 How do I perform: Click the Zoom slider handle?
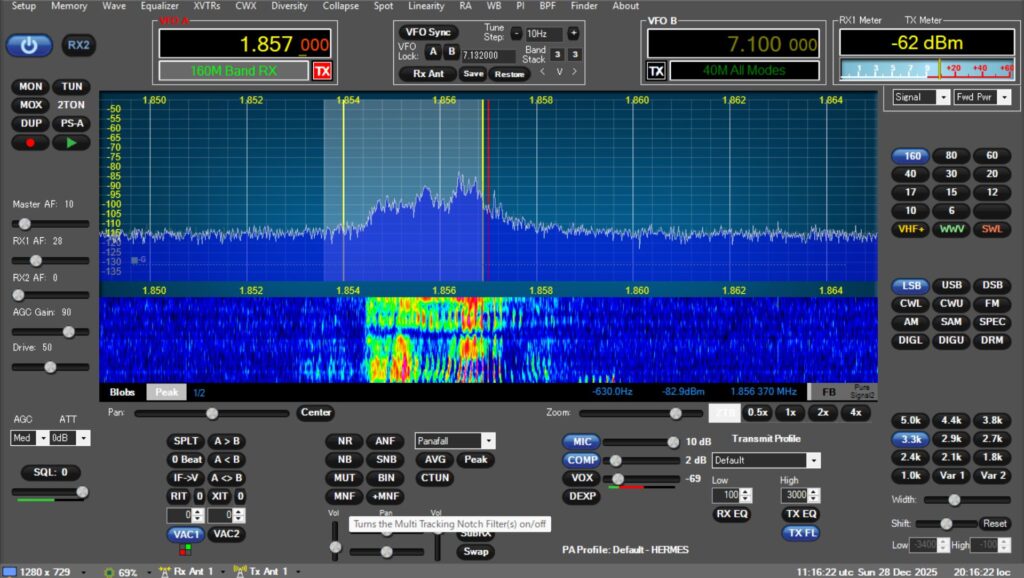674,413
